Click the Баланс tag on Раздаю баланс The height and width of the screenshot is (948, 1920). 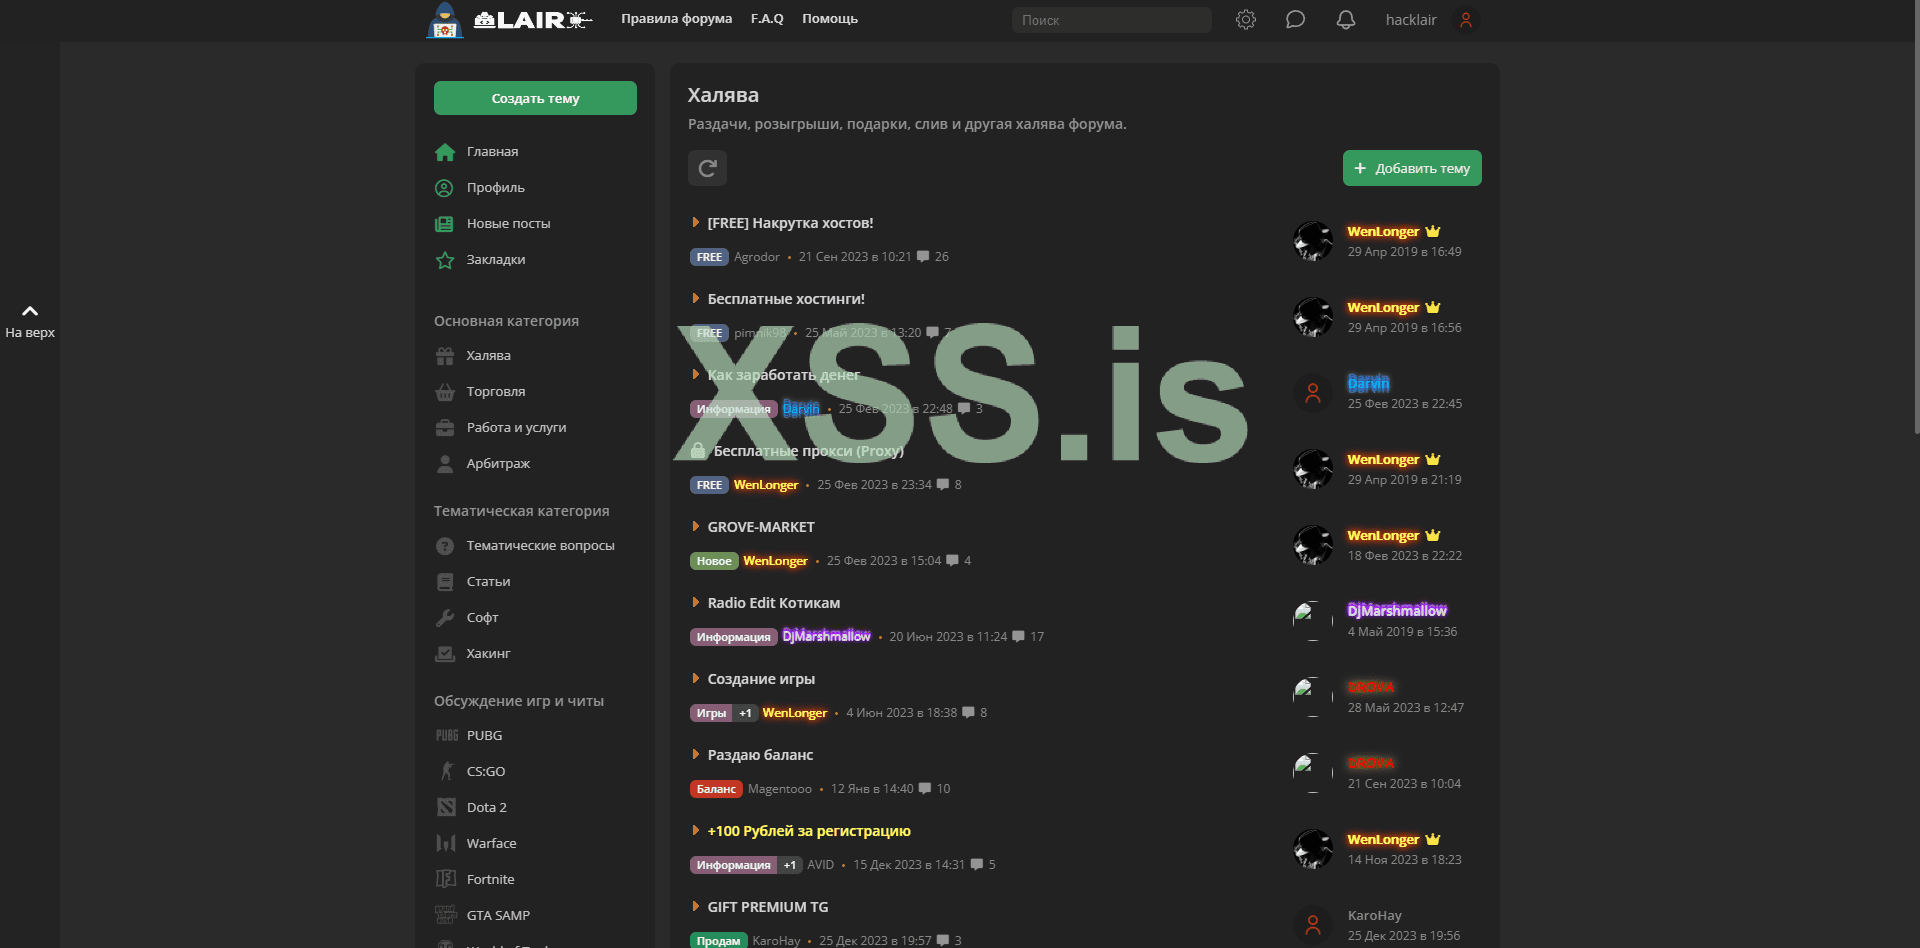point(716,789)
